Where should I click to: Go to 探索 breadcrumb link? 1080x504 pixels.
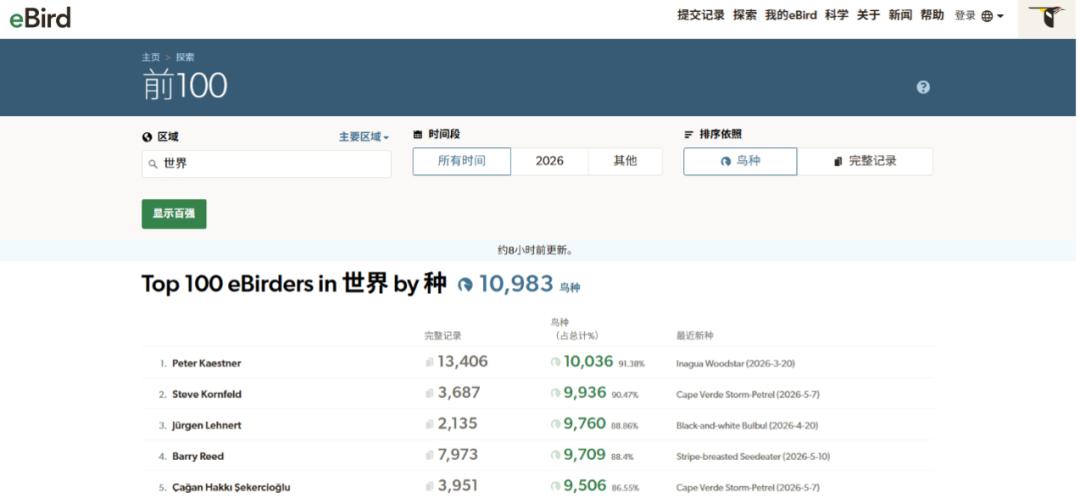(x=185, y=57)
